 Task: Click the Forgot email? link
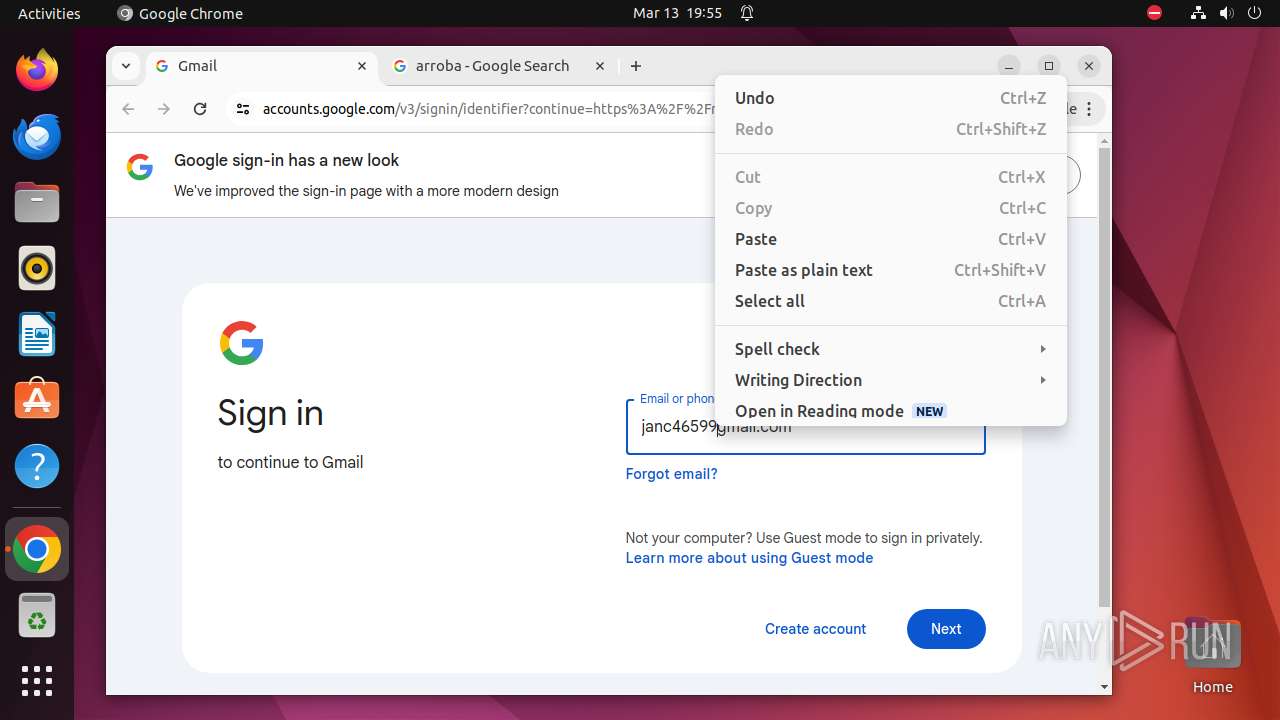point(671,474)
